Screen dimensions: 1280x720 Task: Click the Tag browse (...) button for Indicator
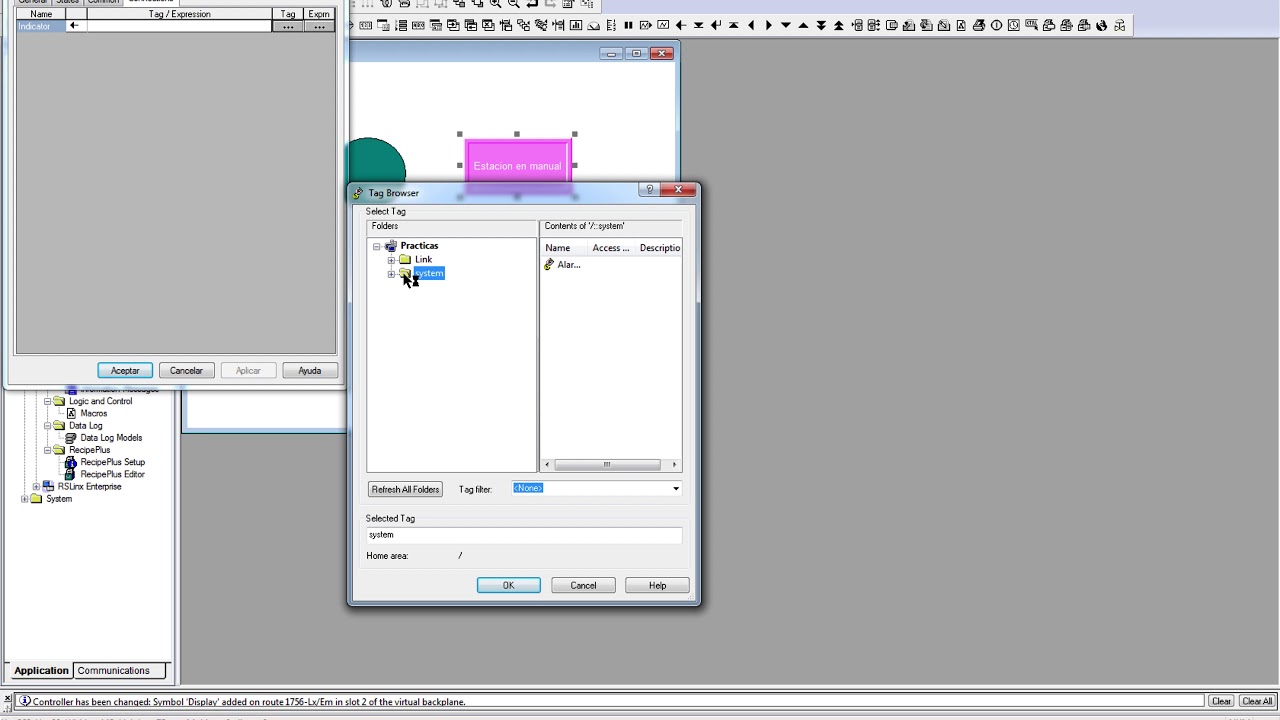pyautogui.click(x=288, y=26)
